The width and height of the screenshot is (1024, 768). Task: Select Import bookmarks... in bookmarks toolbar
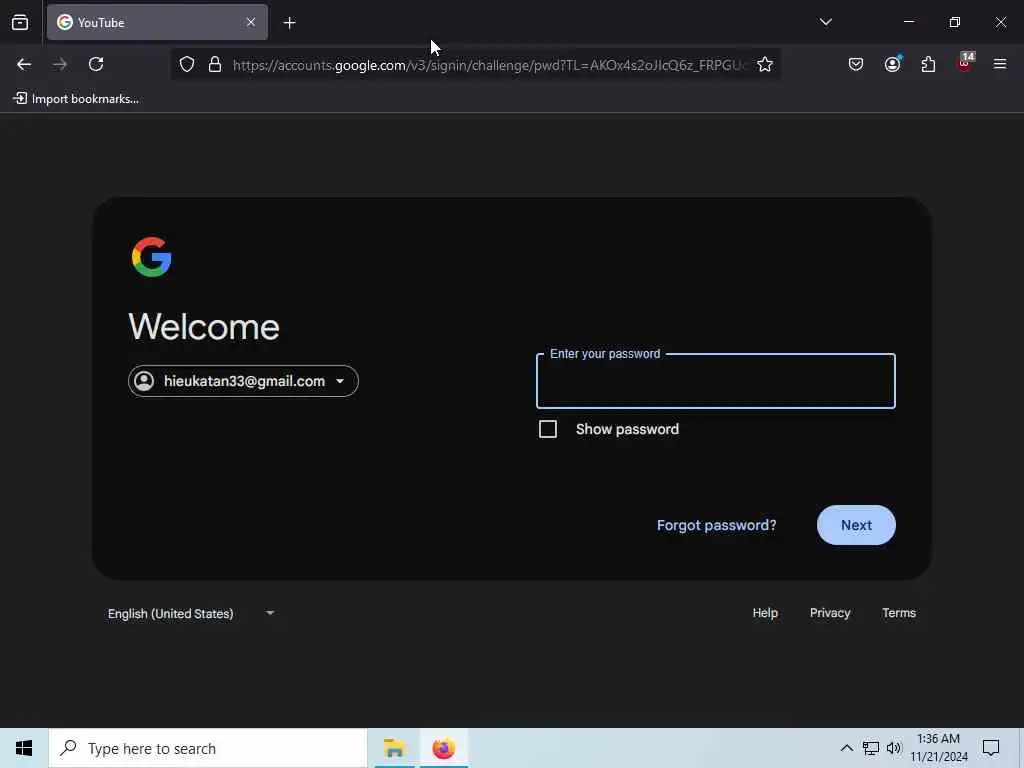[x=76, y=99]
